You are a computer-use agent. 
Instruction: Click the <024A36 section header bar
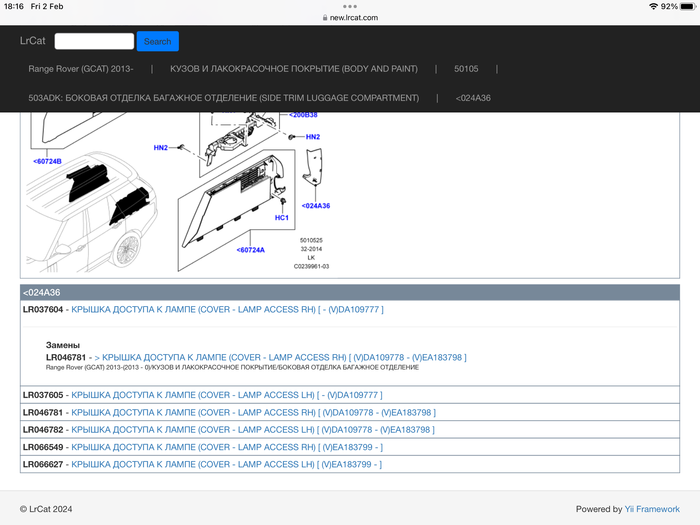pos(350,292)
